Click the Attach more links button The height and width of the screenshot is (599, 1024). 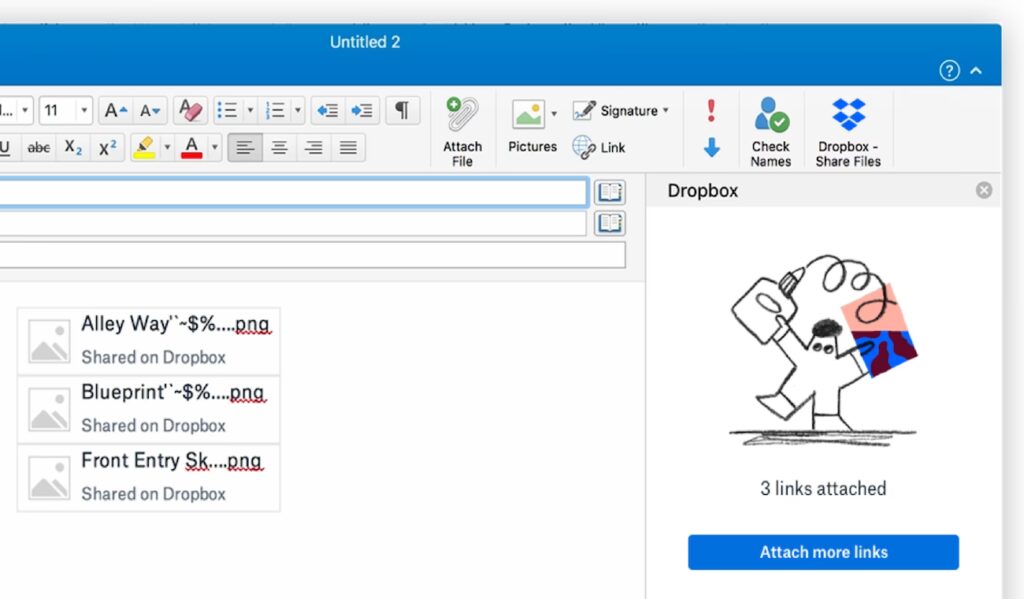[823, 552]
